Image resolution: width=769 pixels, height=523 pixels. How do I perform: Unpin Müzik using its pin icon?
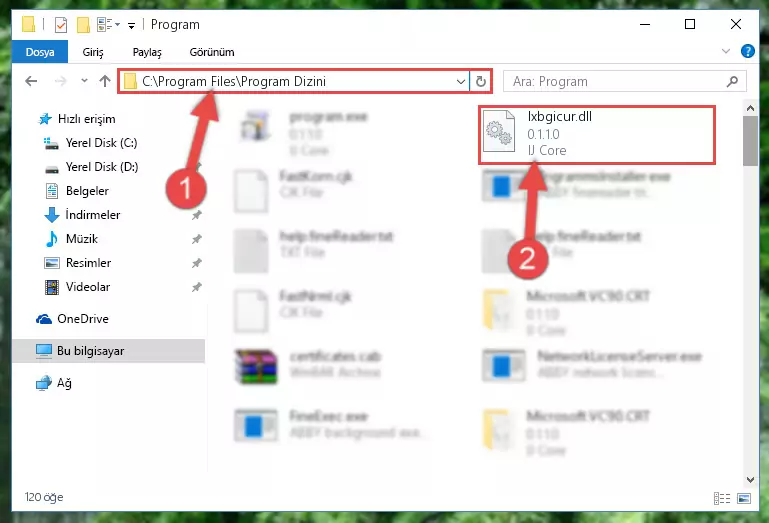197,239
